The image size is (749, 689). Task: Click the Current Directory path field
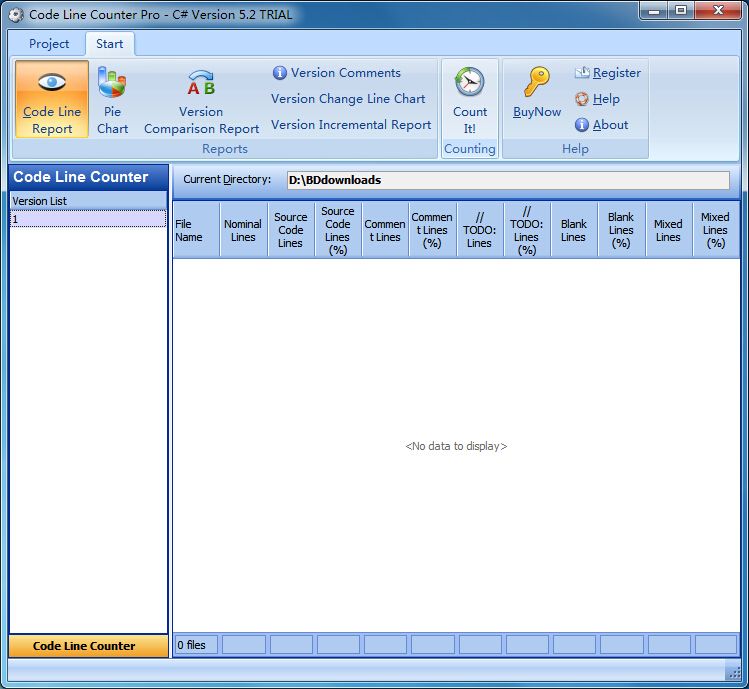pyautogui.click(x=508, y=180)
